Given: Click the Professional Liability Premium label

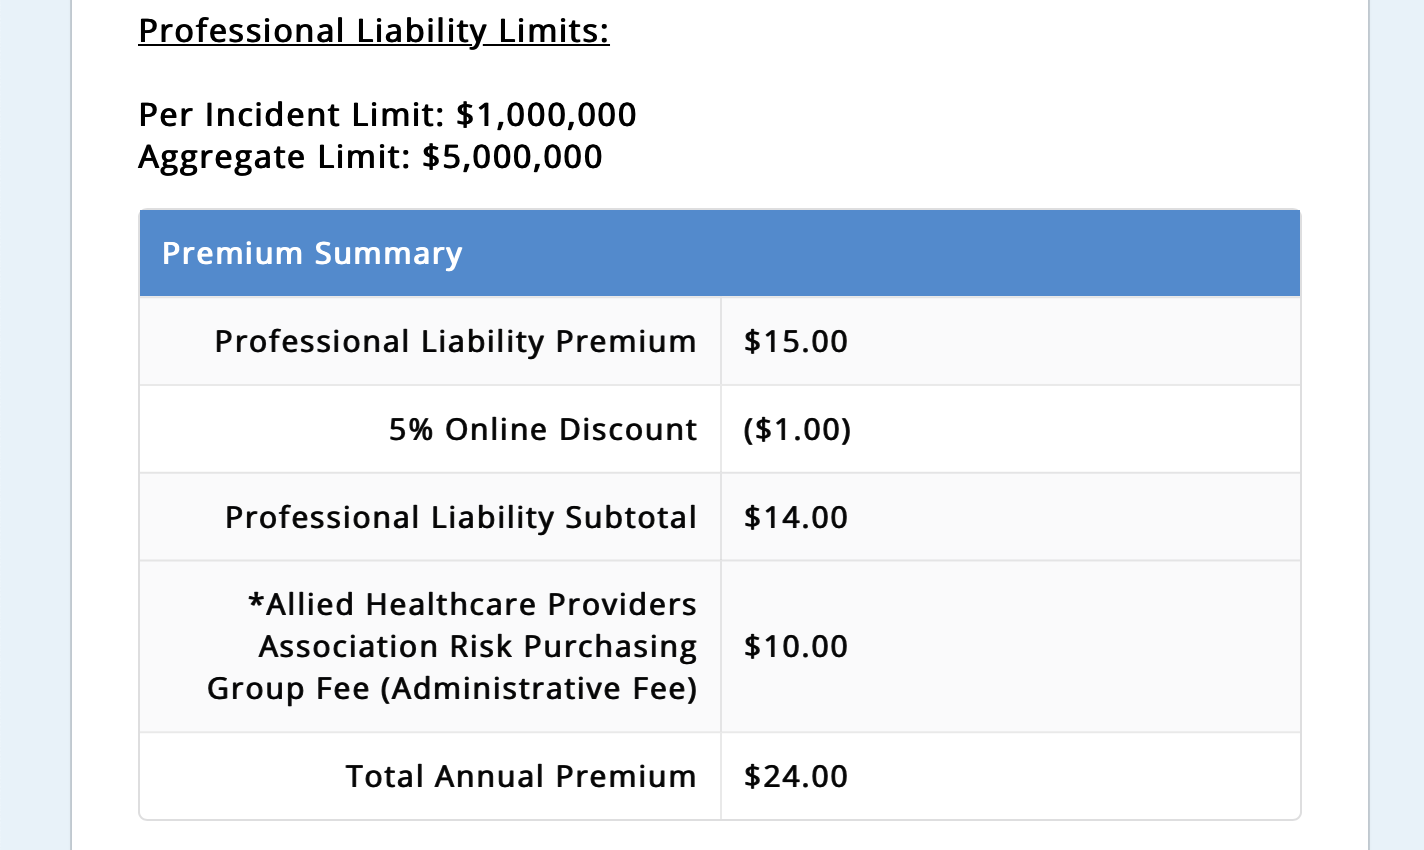Looking at the screenshot, I should pos(455,342).
